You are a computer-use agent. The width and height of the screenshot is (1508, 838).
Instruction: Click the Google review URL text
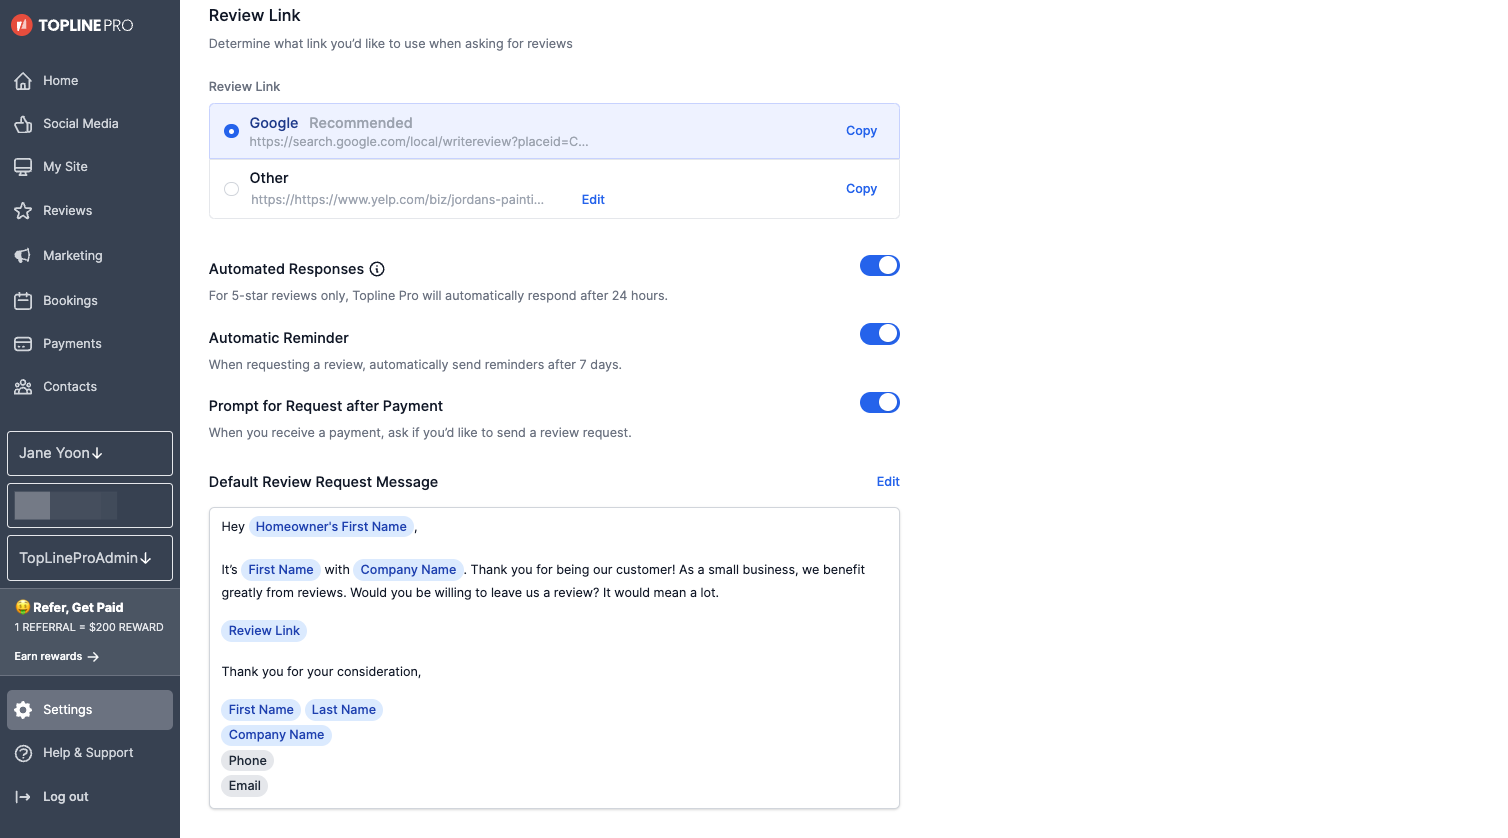(419, 142)
